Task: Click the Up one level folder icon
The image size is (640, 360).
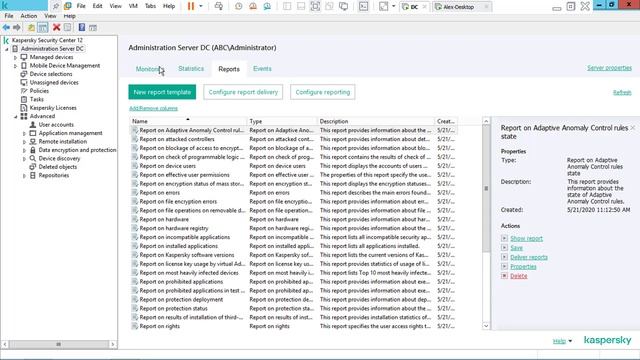Action: (31, 27)
